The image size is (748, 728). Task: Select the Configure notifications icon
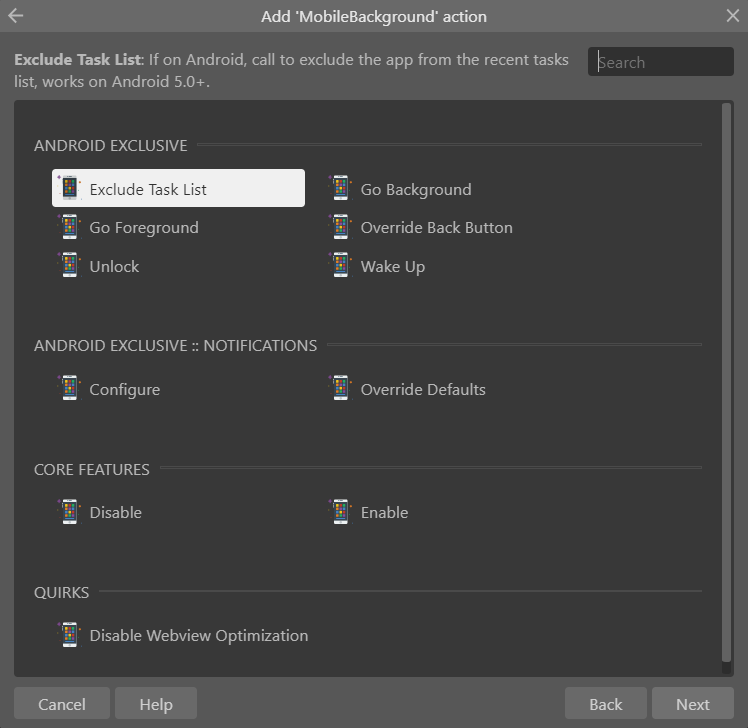[70, 388]
